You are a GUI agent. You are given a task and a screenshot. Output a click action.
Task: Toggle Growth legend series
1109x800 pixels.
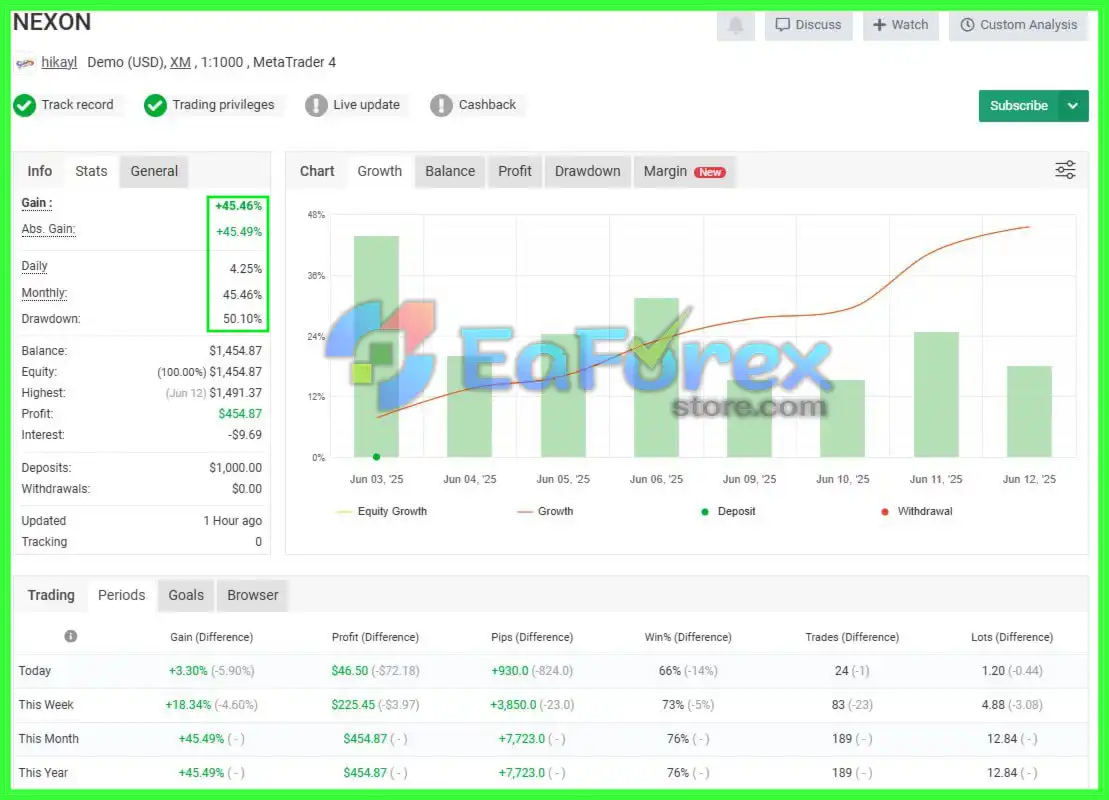[545, 511]
